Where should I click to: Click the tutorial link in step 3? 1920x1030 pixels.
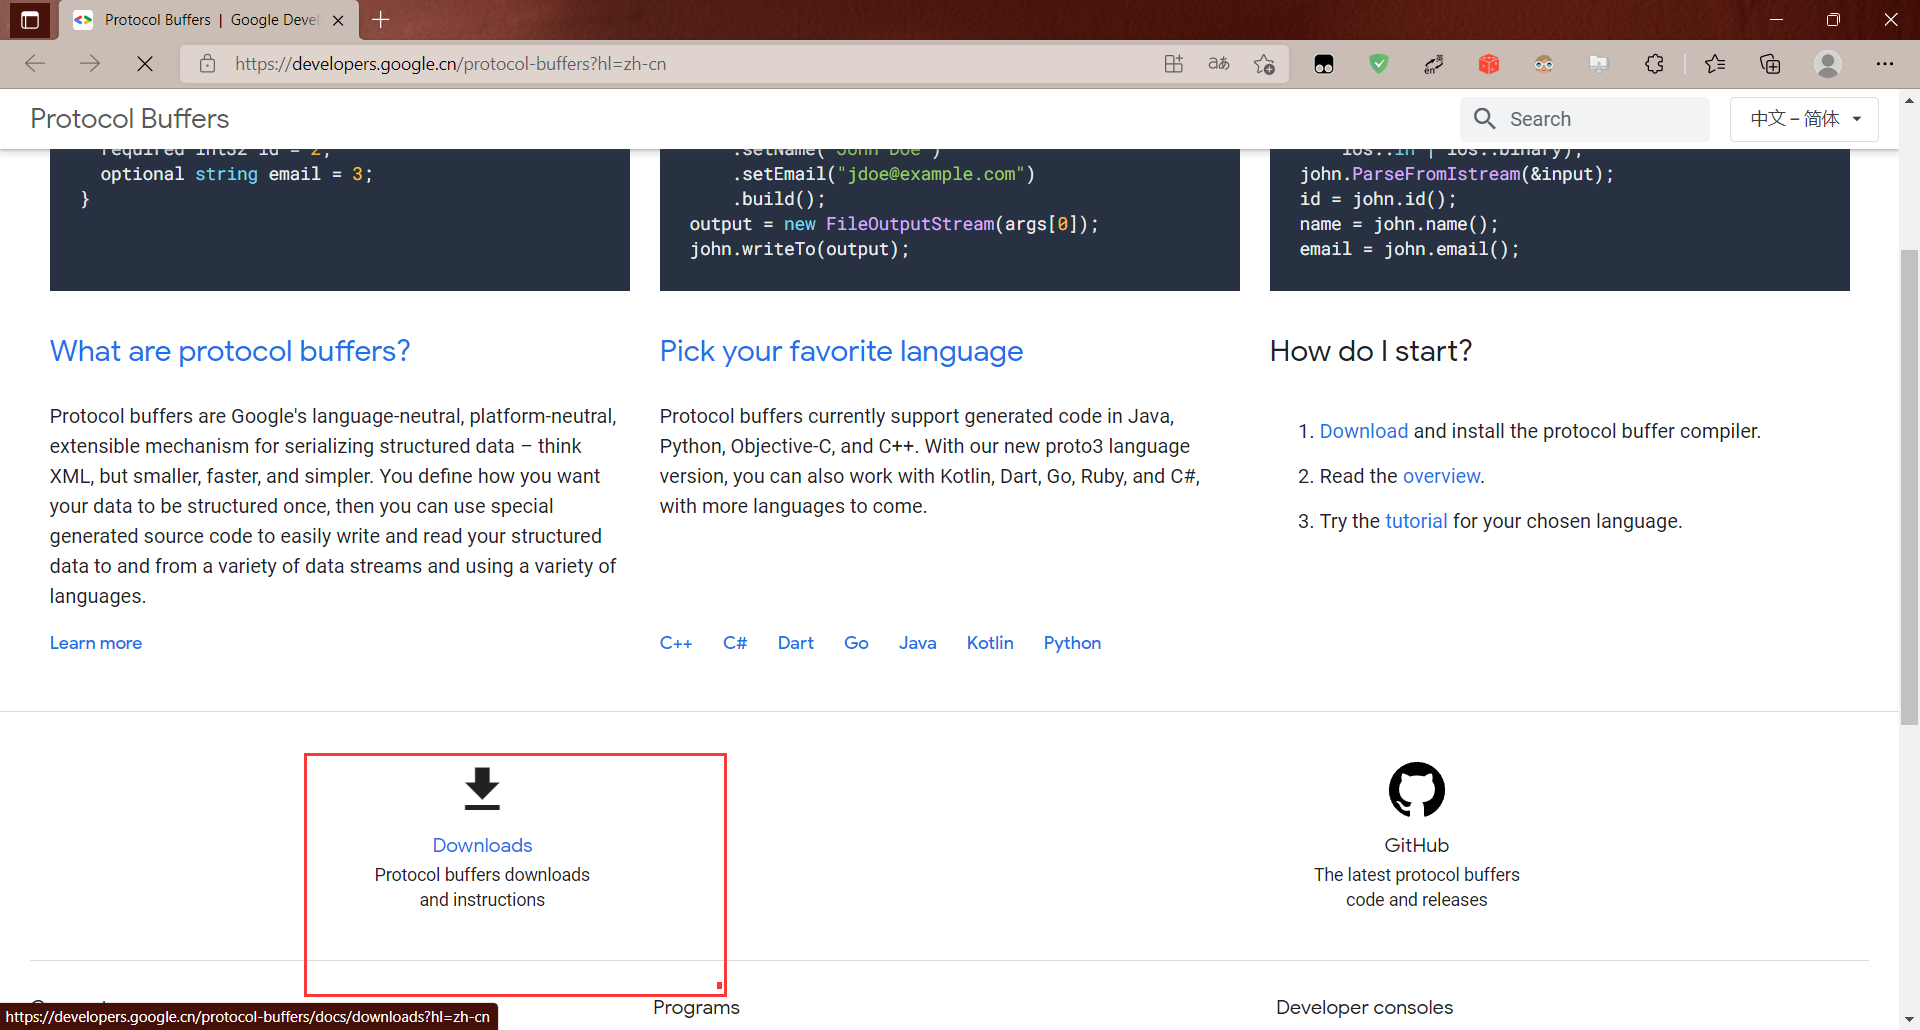[x=1416, y=521]
